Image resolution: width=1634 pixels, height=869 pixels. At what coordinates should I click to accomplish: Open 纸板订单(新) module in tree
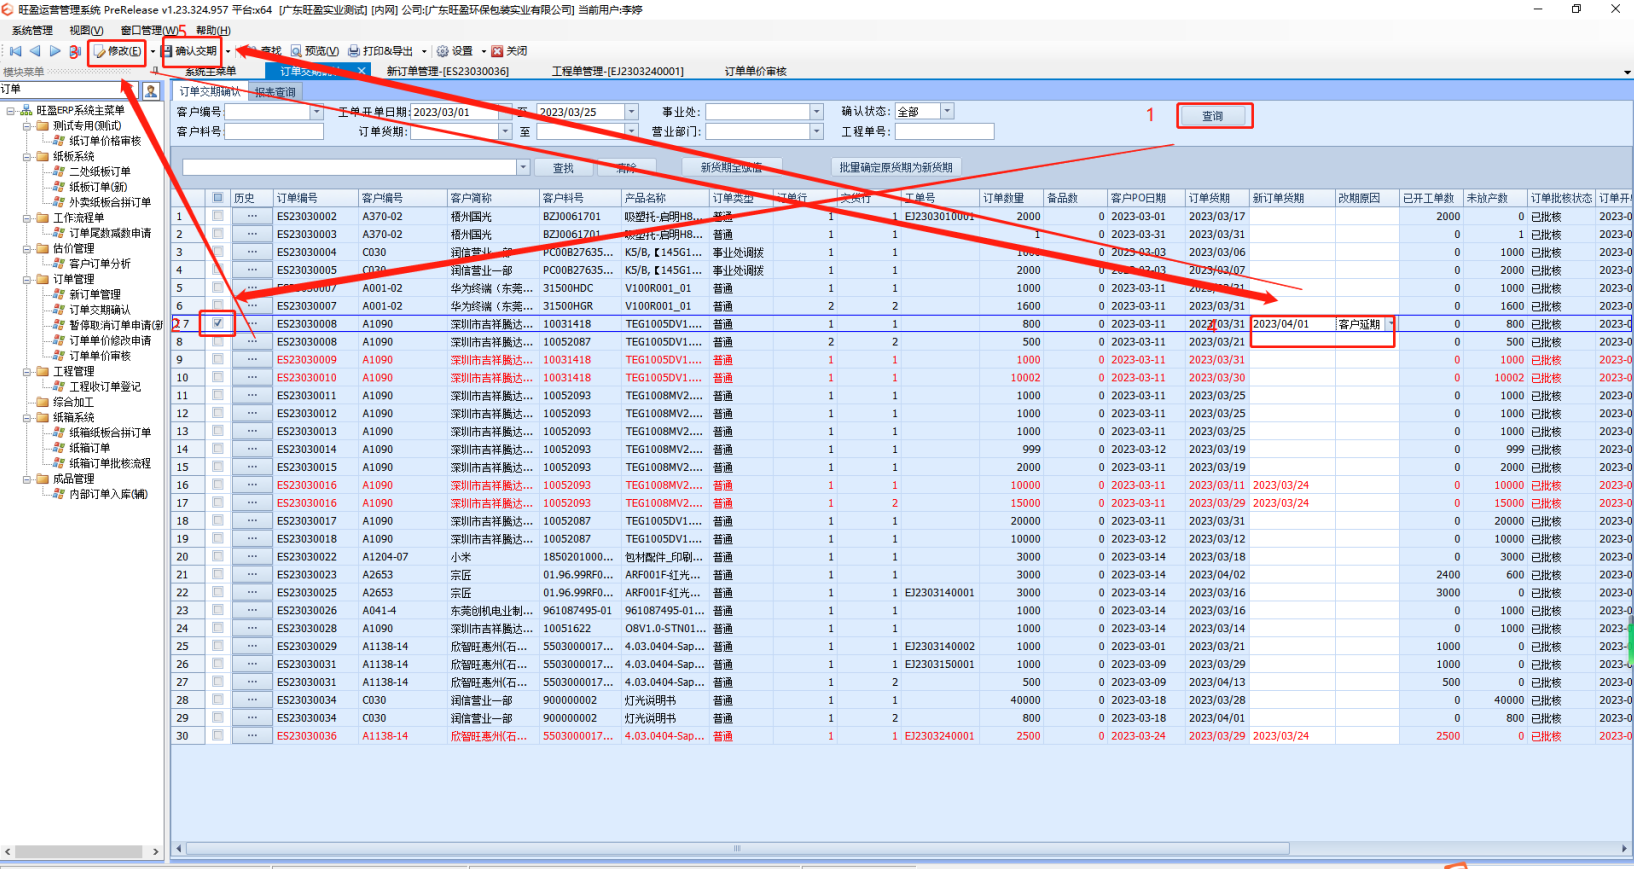(x=98, y=187)
